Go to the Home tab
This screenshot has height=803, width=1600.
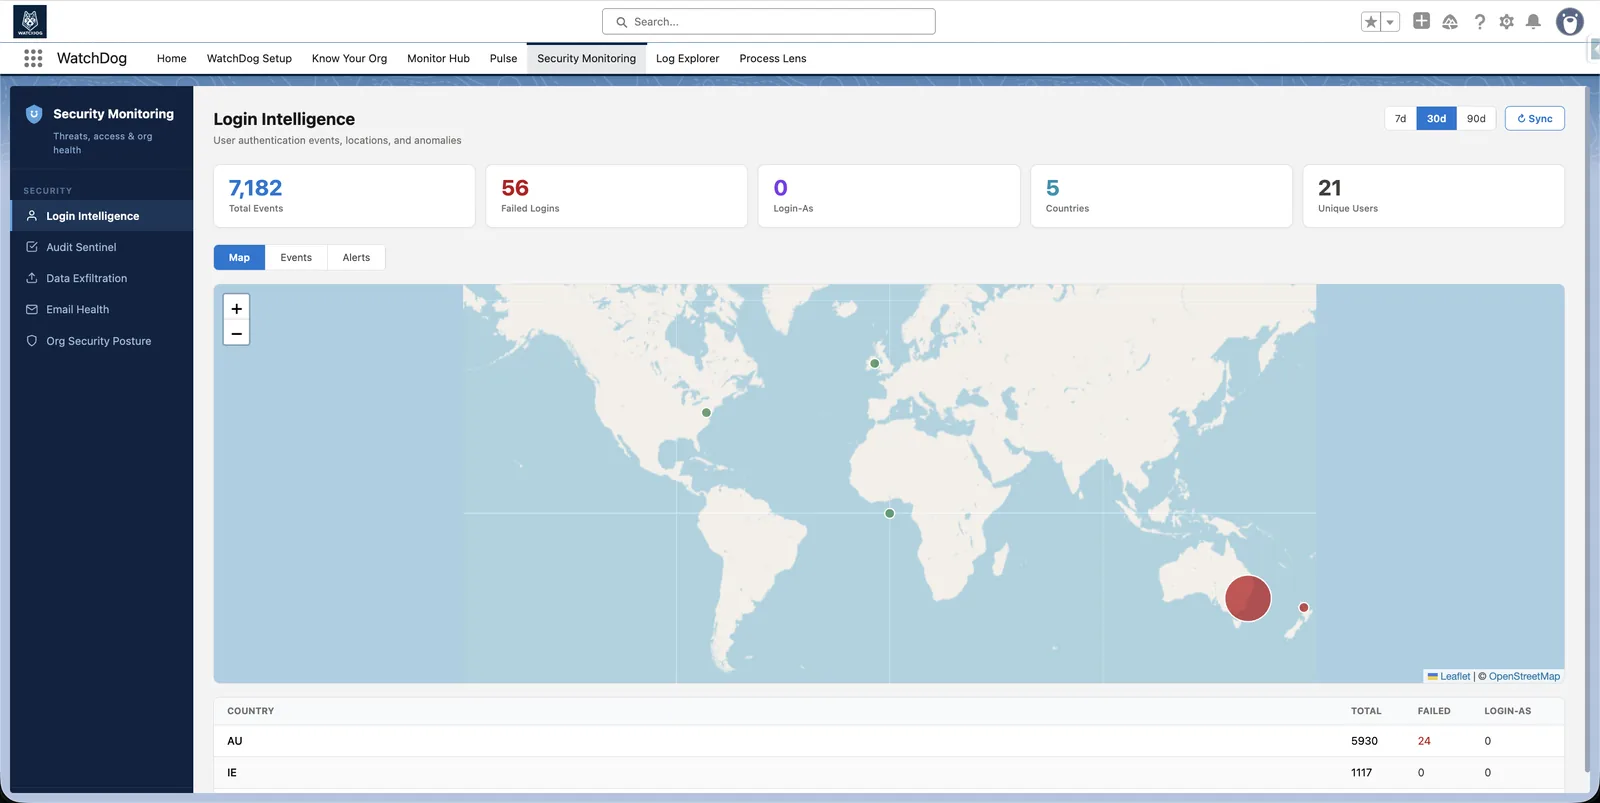171,58
